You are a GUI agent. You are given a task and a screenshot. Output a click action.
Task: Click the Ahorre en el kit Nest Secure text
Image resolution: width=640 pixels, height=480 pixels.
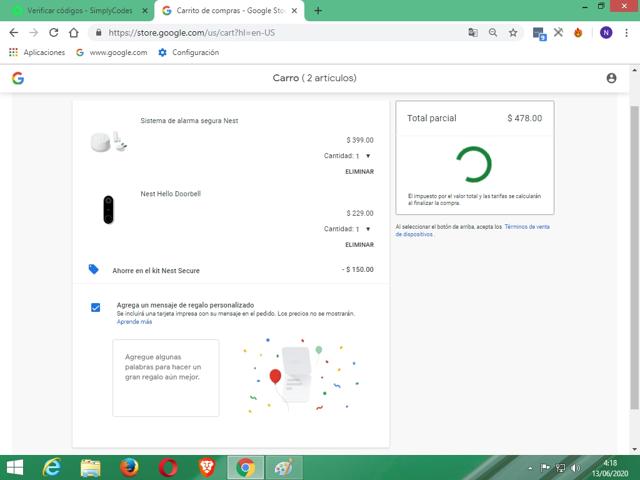pos(156,271)
